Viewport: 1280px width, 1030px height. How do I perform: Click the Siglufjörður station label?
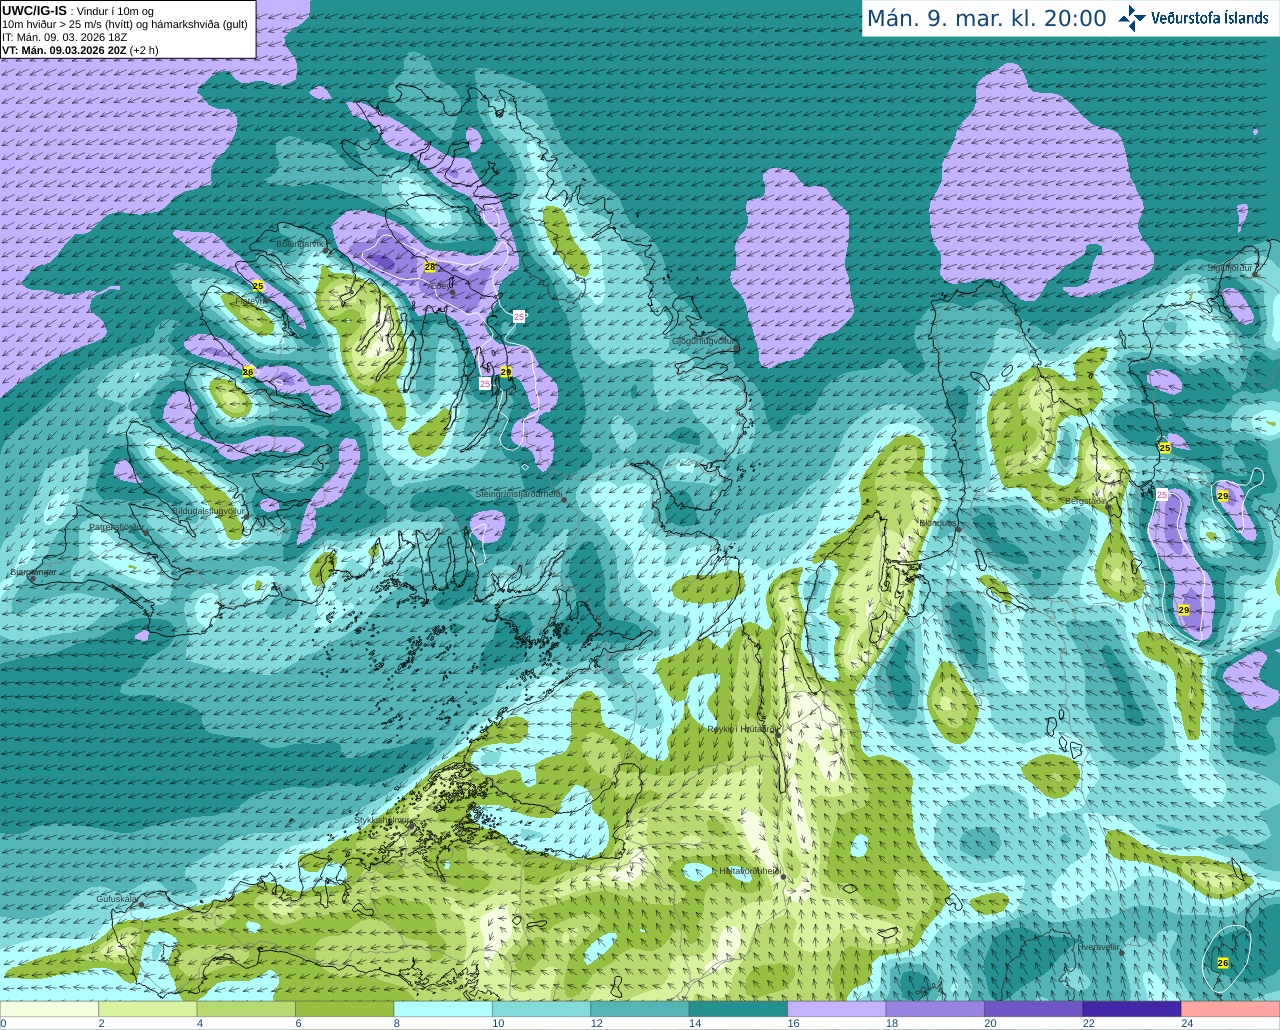[1230, 268]
